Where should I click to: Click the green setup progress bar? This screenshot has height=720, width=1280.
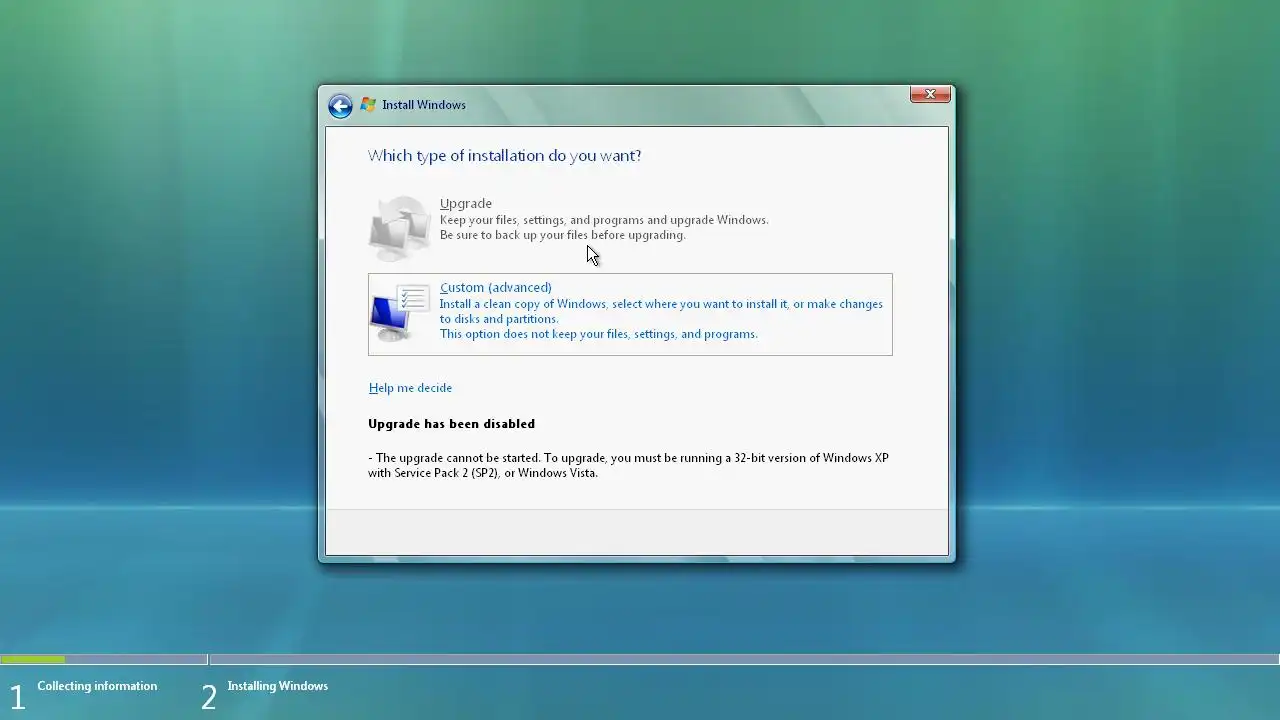(33, 659)
